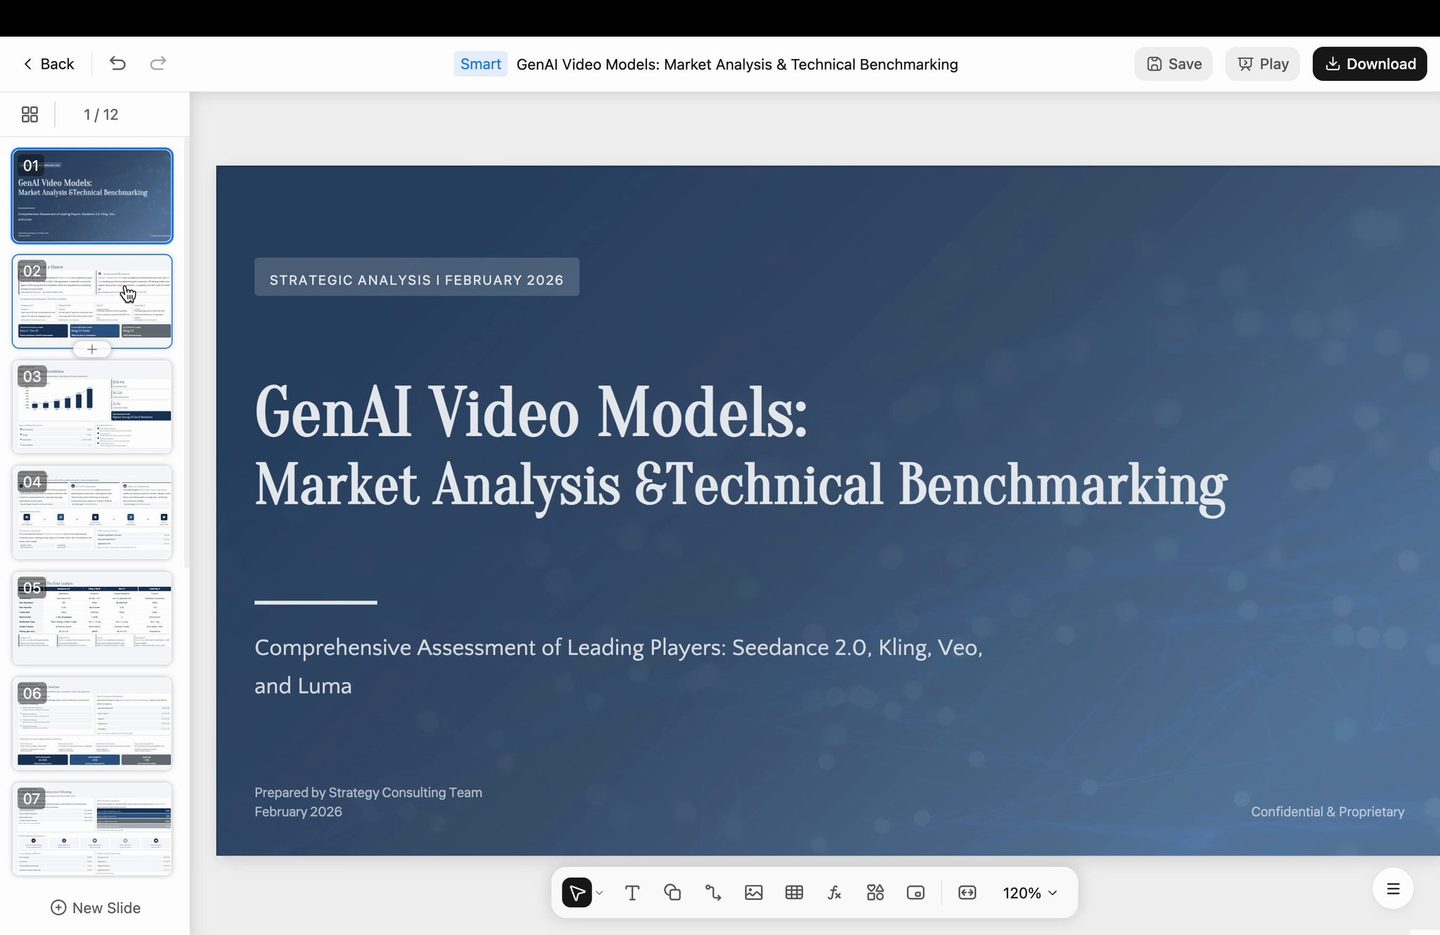Redo the last action
1440x935 pixels.
[158, 64]
